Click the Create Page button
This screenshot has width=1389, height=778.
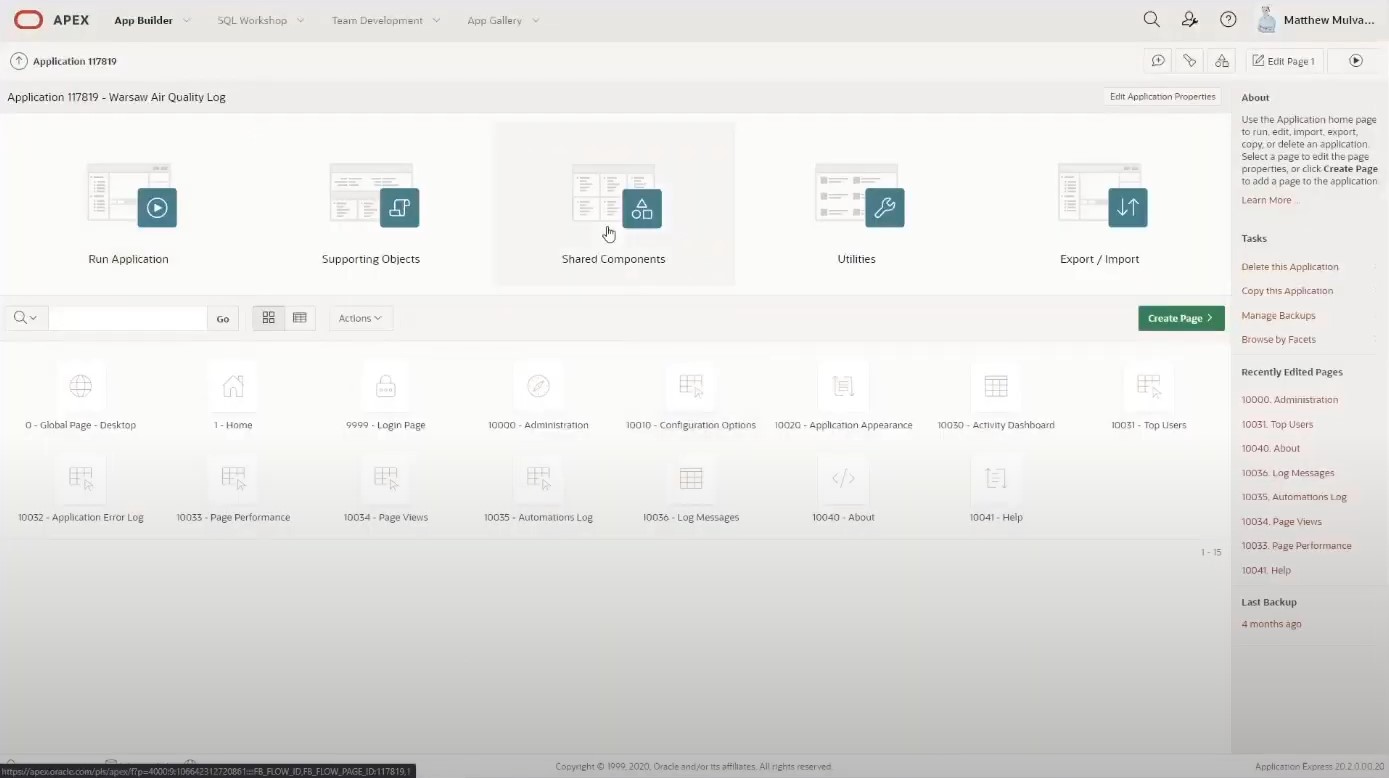(1181, 318)
